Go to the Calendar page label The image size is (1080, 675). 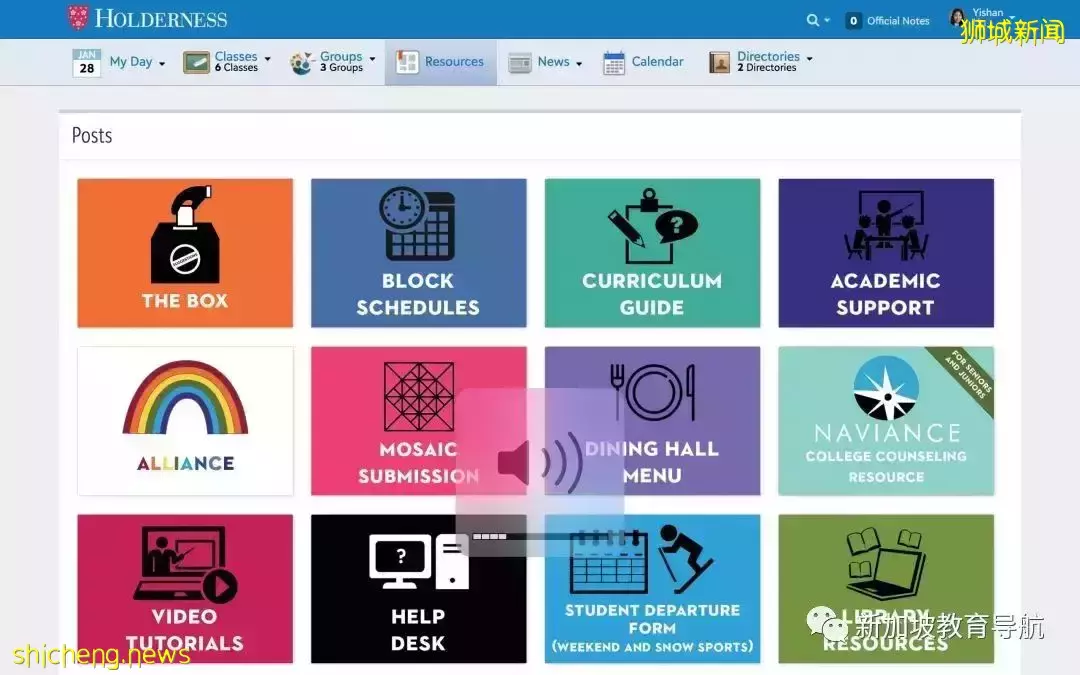click(x=658, y=61)
